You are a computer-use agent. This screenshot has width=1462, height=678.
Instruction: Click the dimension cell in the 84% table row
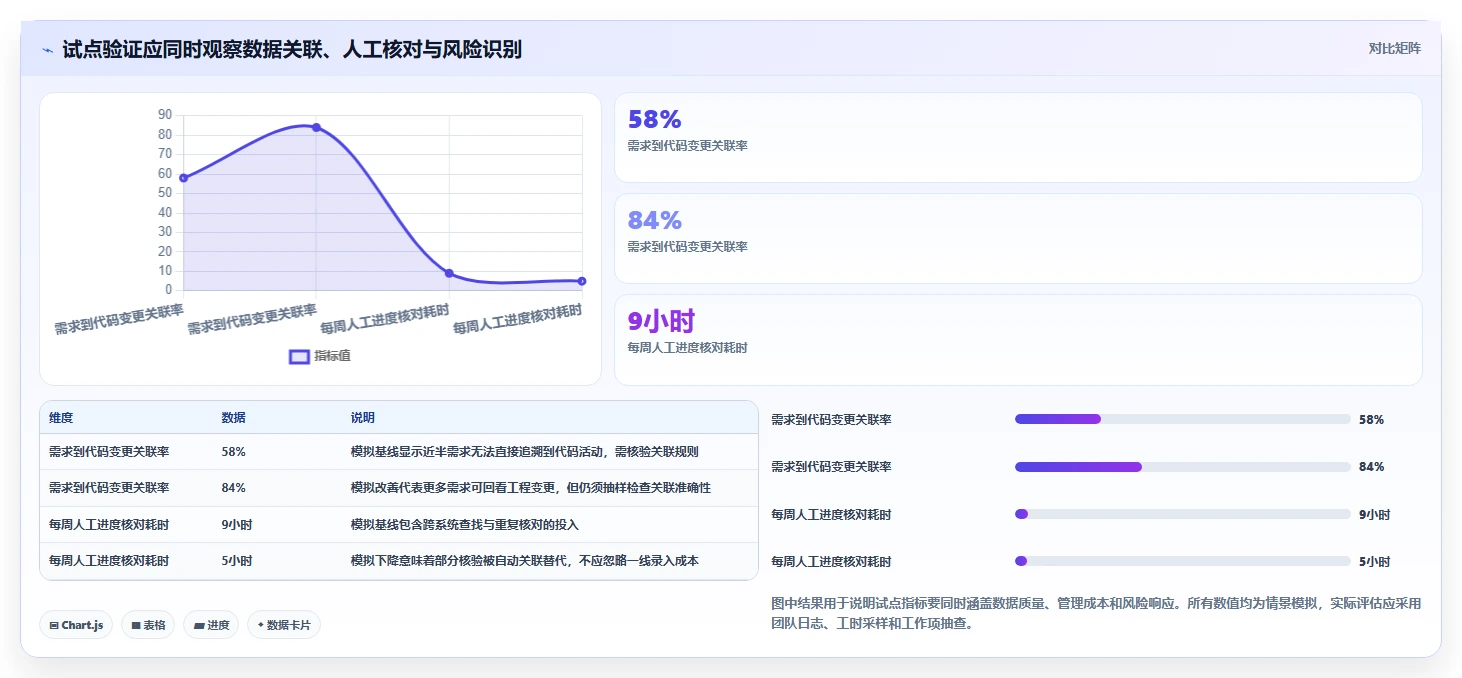click(109, 488)
